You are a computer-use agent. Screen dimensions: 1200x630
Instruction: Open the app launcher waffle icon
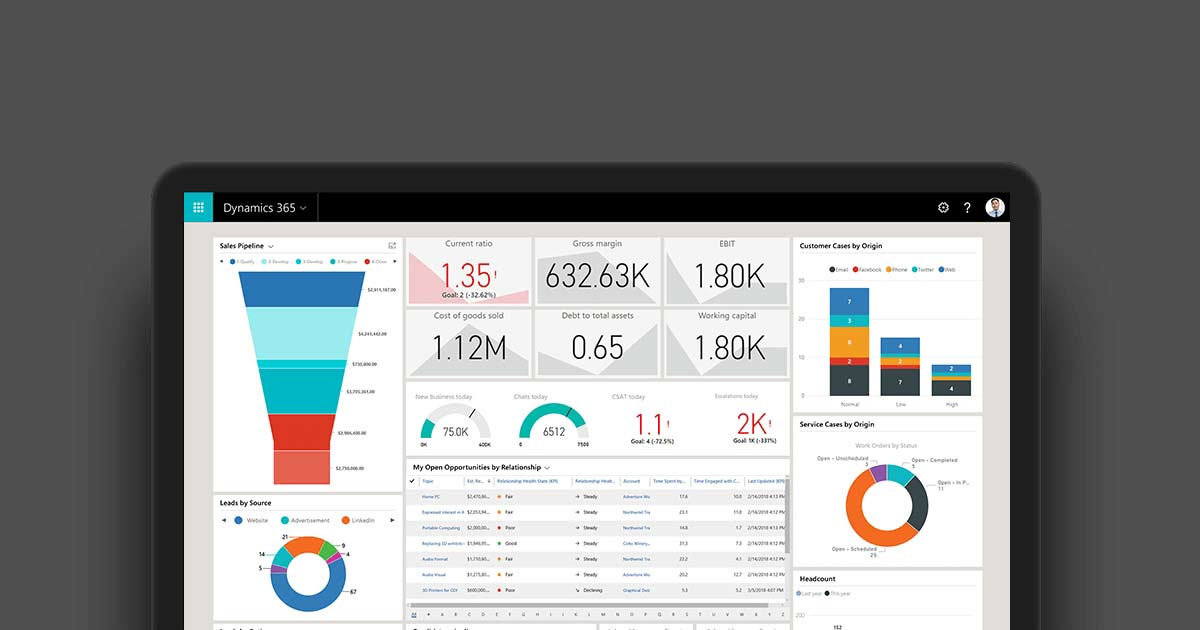coord(198,207)
